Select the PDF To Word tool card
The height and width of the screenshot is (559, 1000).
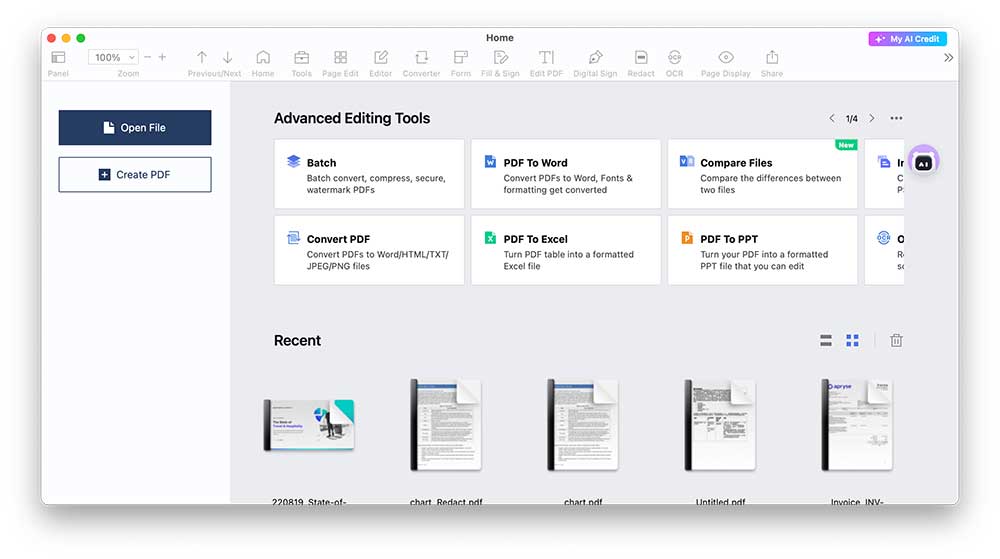565,174
